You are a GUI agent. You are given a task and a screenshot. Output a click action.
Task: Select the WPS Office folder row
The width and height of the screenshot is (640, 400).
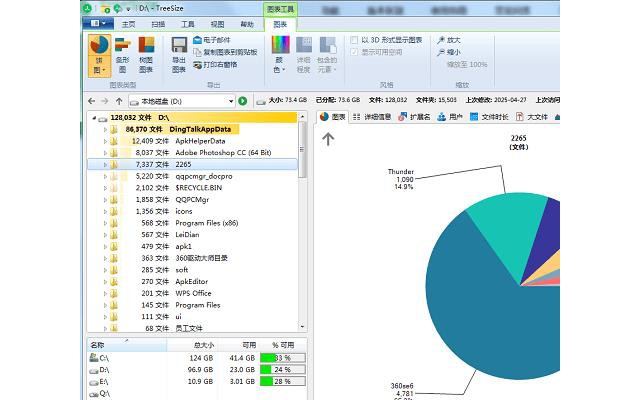click(x=193, y=293)
